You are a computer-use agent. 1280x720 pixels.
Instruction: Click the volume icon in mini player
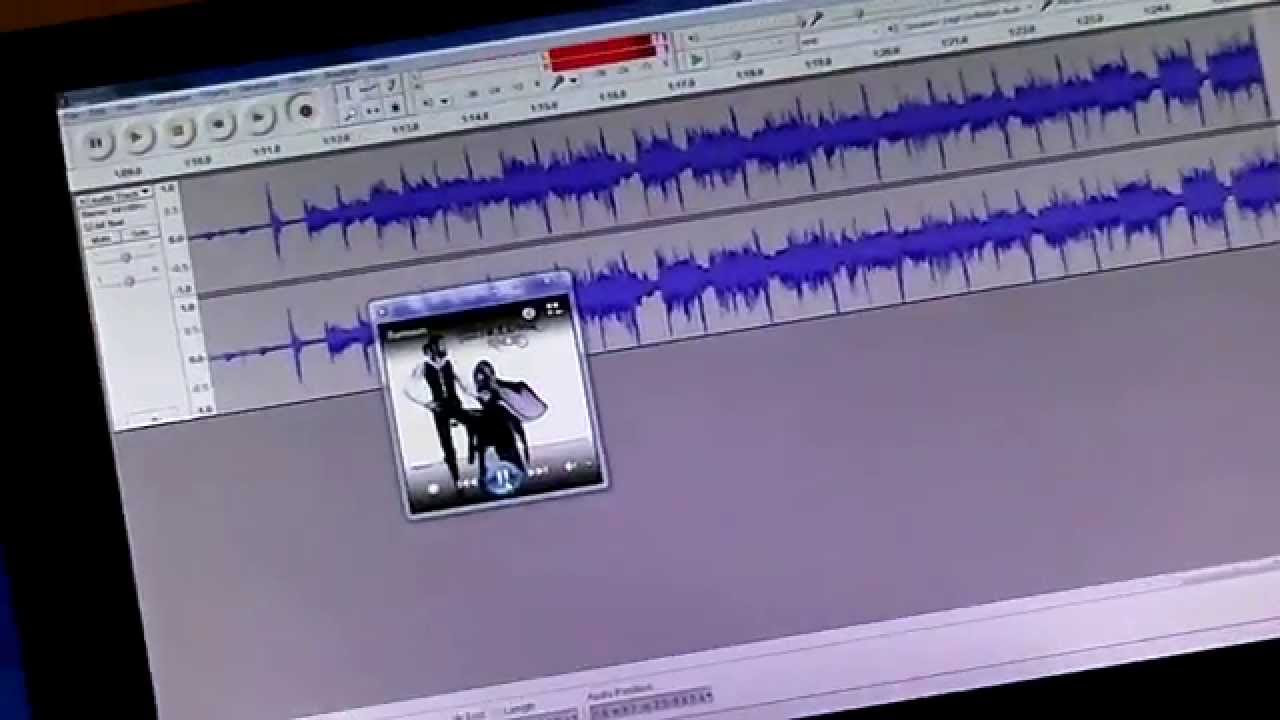[x=571, y=466]
